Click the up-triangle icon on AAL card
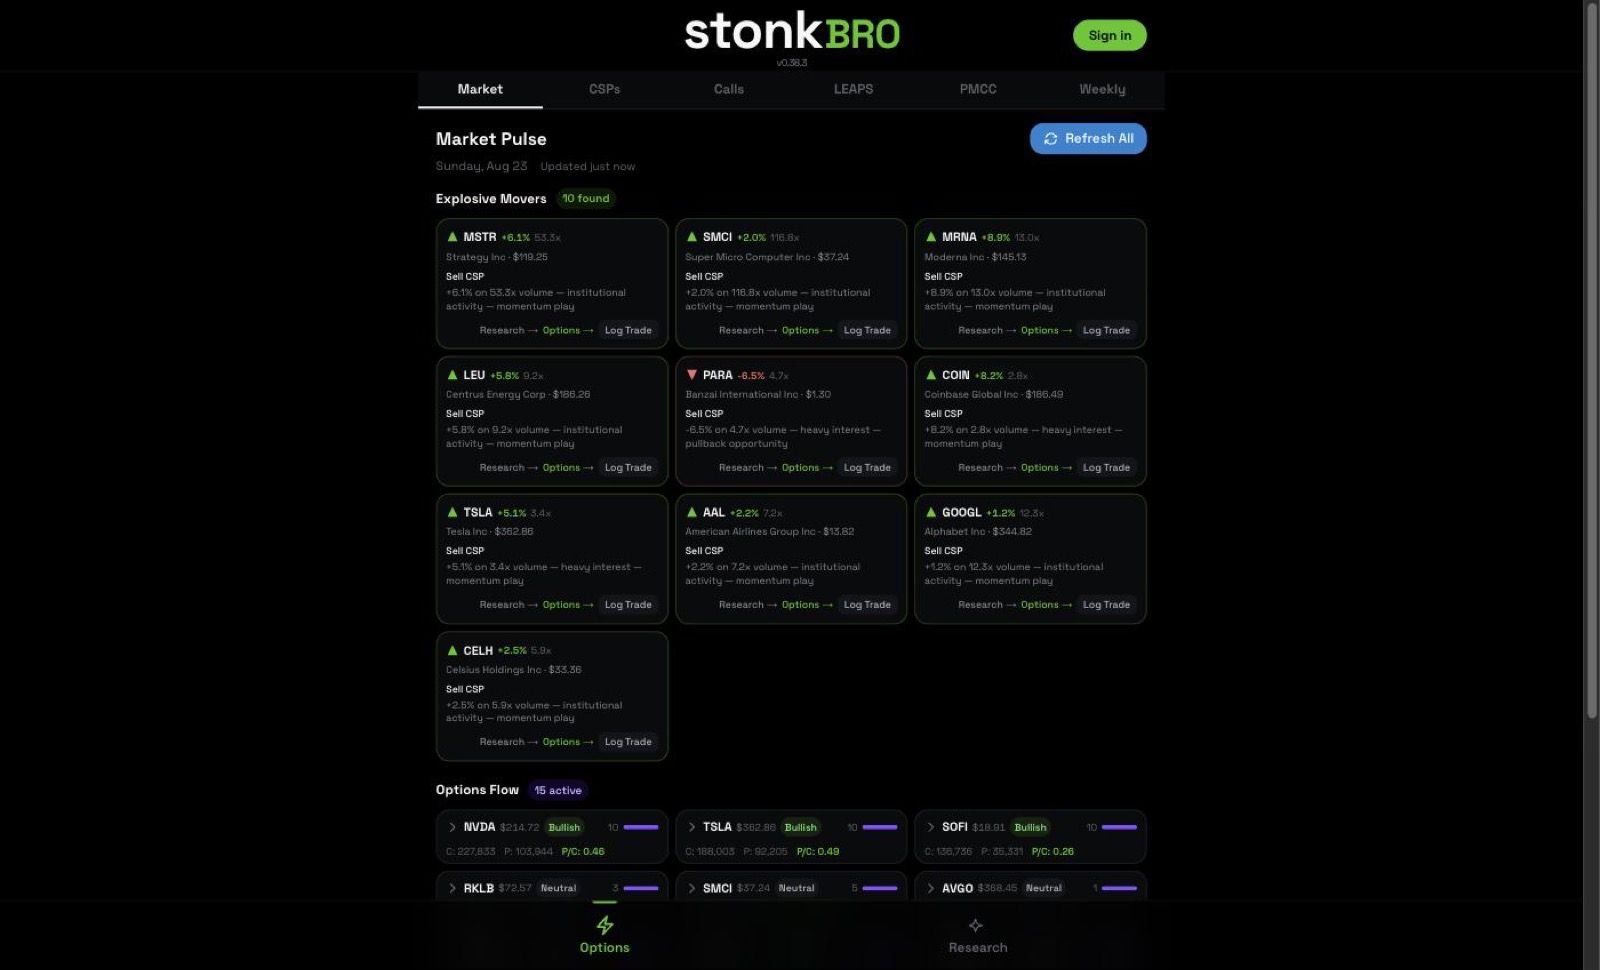The width and height of the screenshot is (1600, 970). pos(691,512)
